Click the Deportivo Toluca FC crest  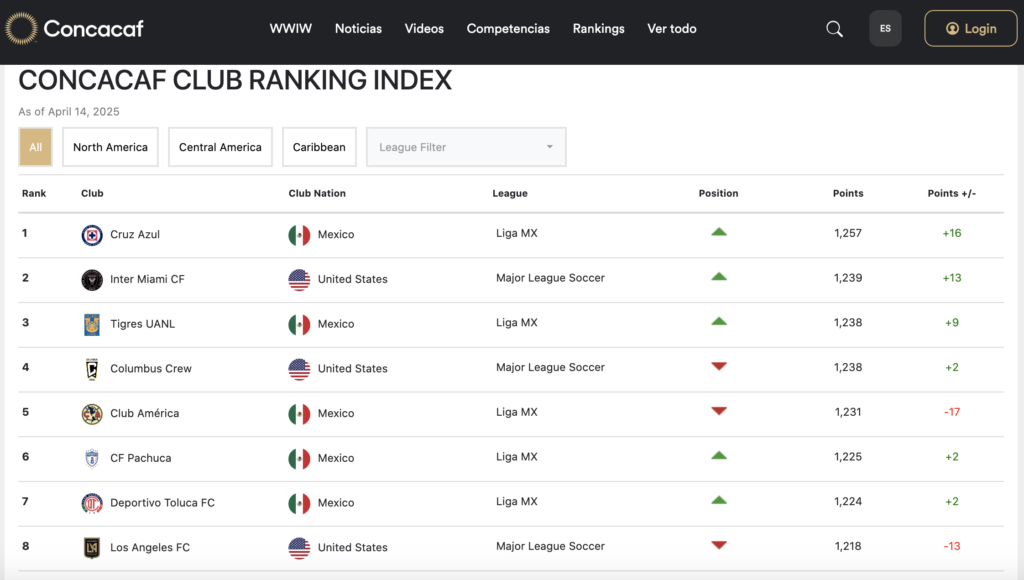(x=92, y=503)
